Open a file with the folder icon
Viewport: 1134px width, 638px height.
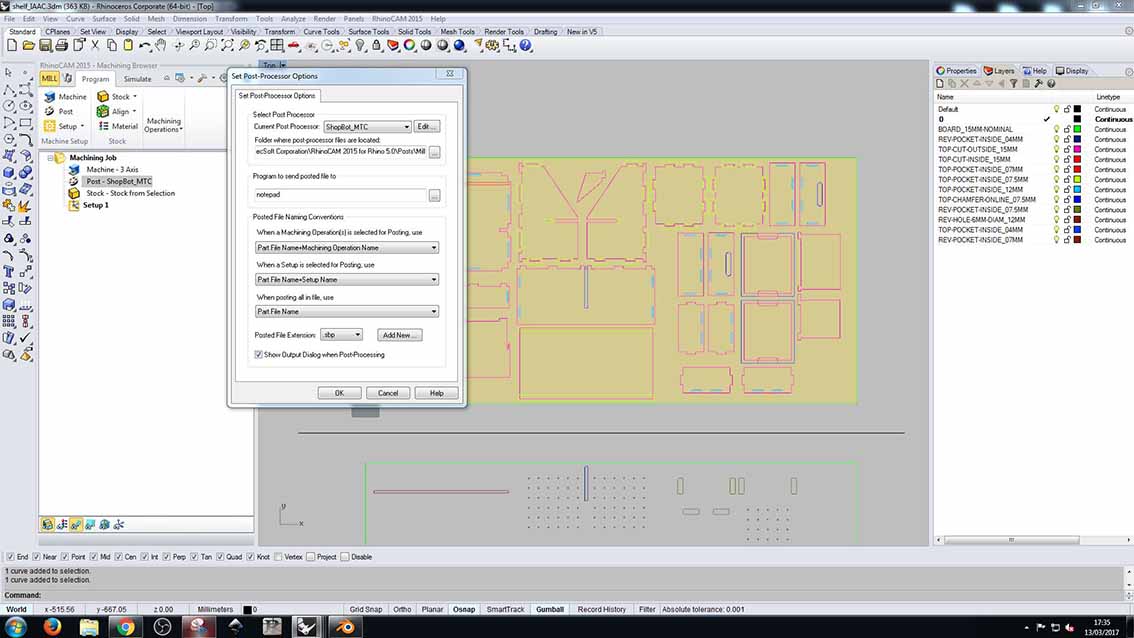pyautogui.click(x=28, y=46)
